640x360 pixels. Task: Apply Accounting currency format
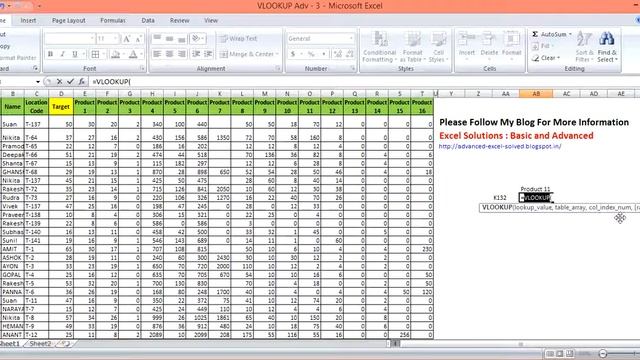(293, 54)
